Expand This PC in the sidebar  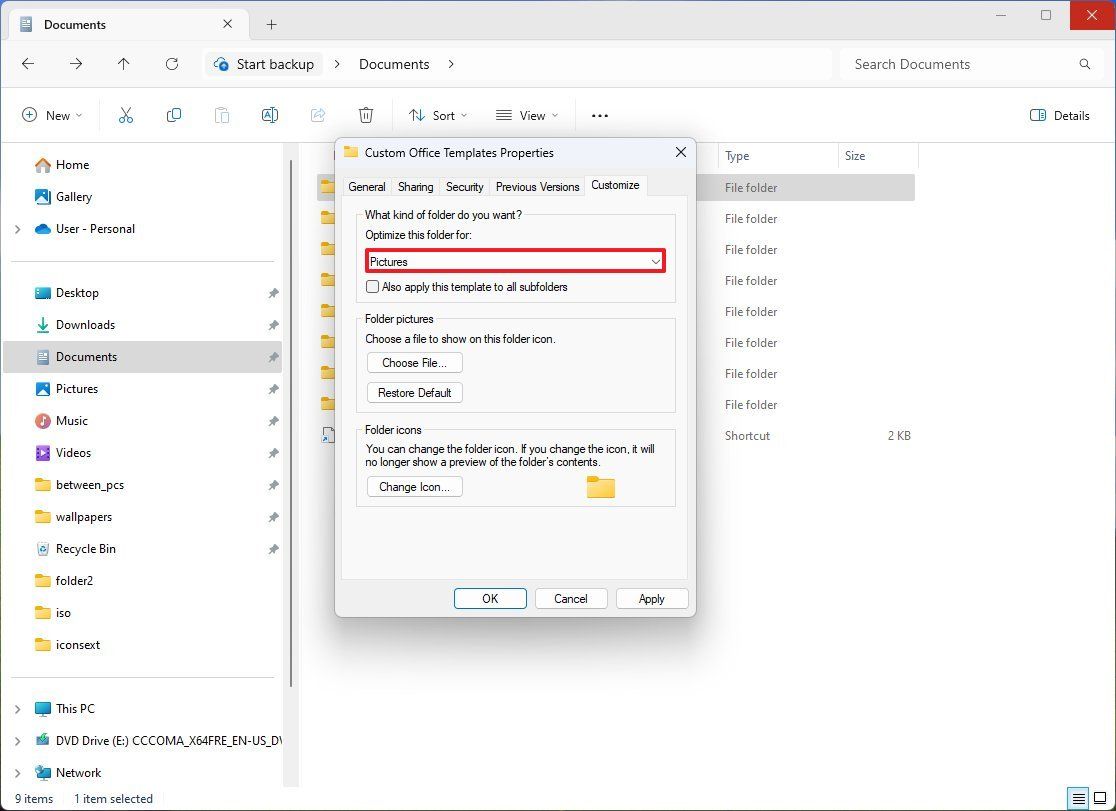[16, 708]
